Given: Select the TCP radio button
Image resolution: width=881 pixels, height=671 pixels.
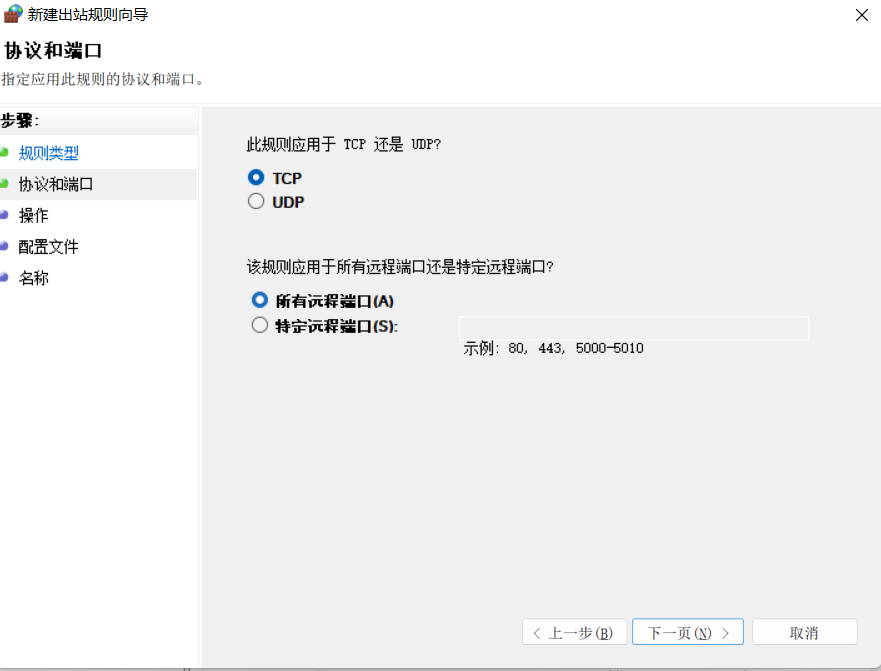Looking at the screenshot, I should click(x=256, y=178).
